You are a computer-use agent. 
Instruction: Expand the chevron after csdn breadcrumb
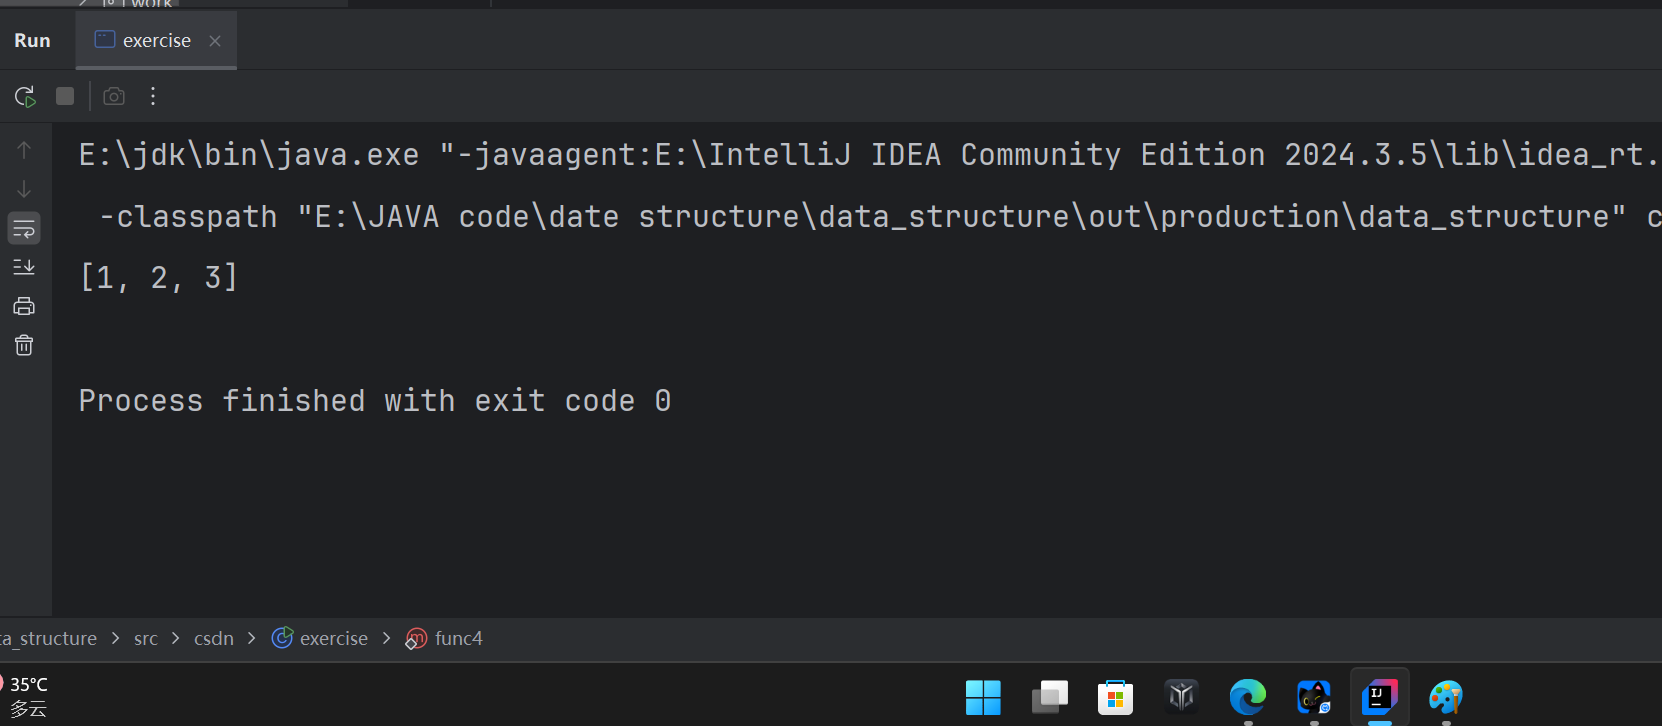(x=251, y=638)
